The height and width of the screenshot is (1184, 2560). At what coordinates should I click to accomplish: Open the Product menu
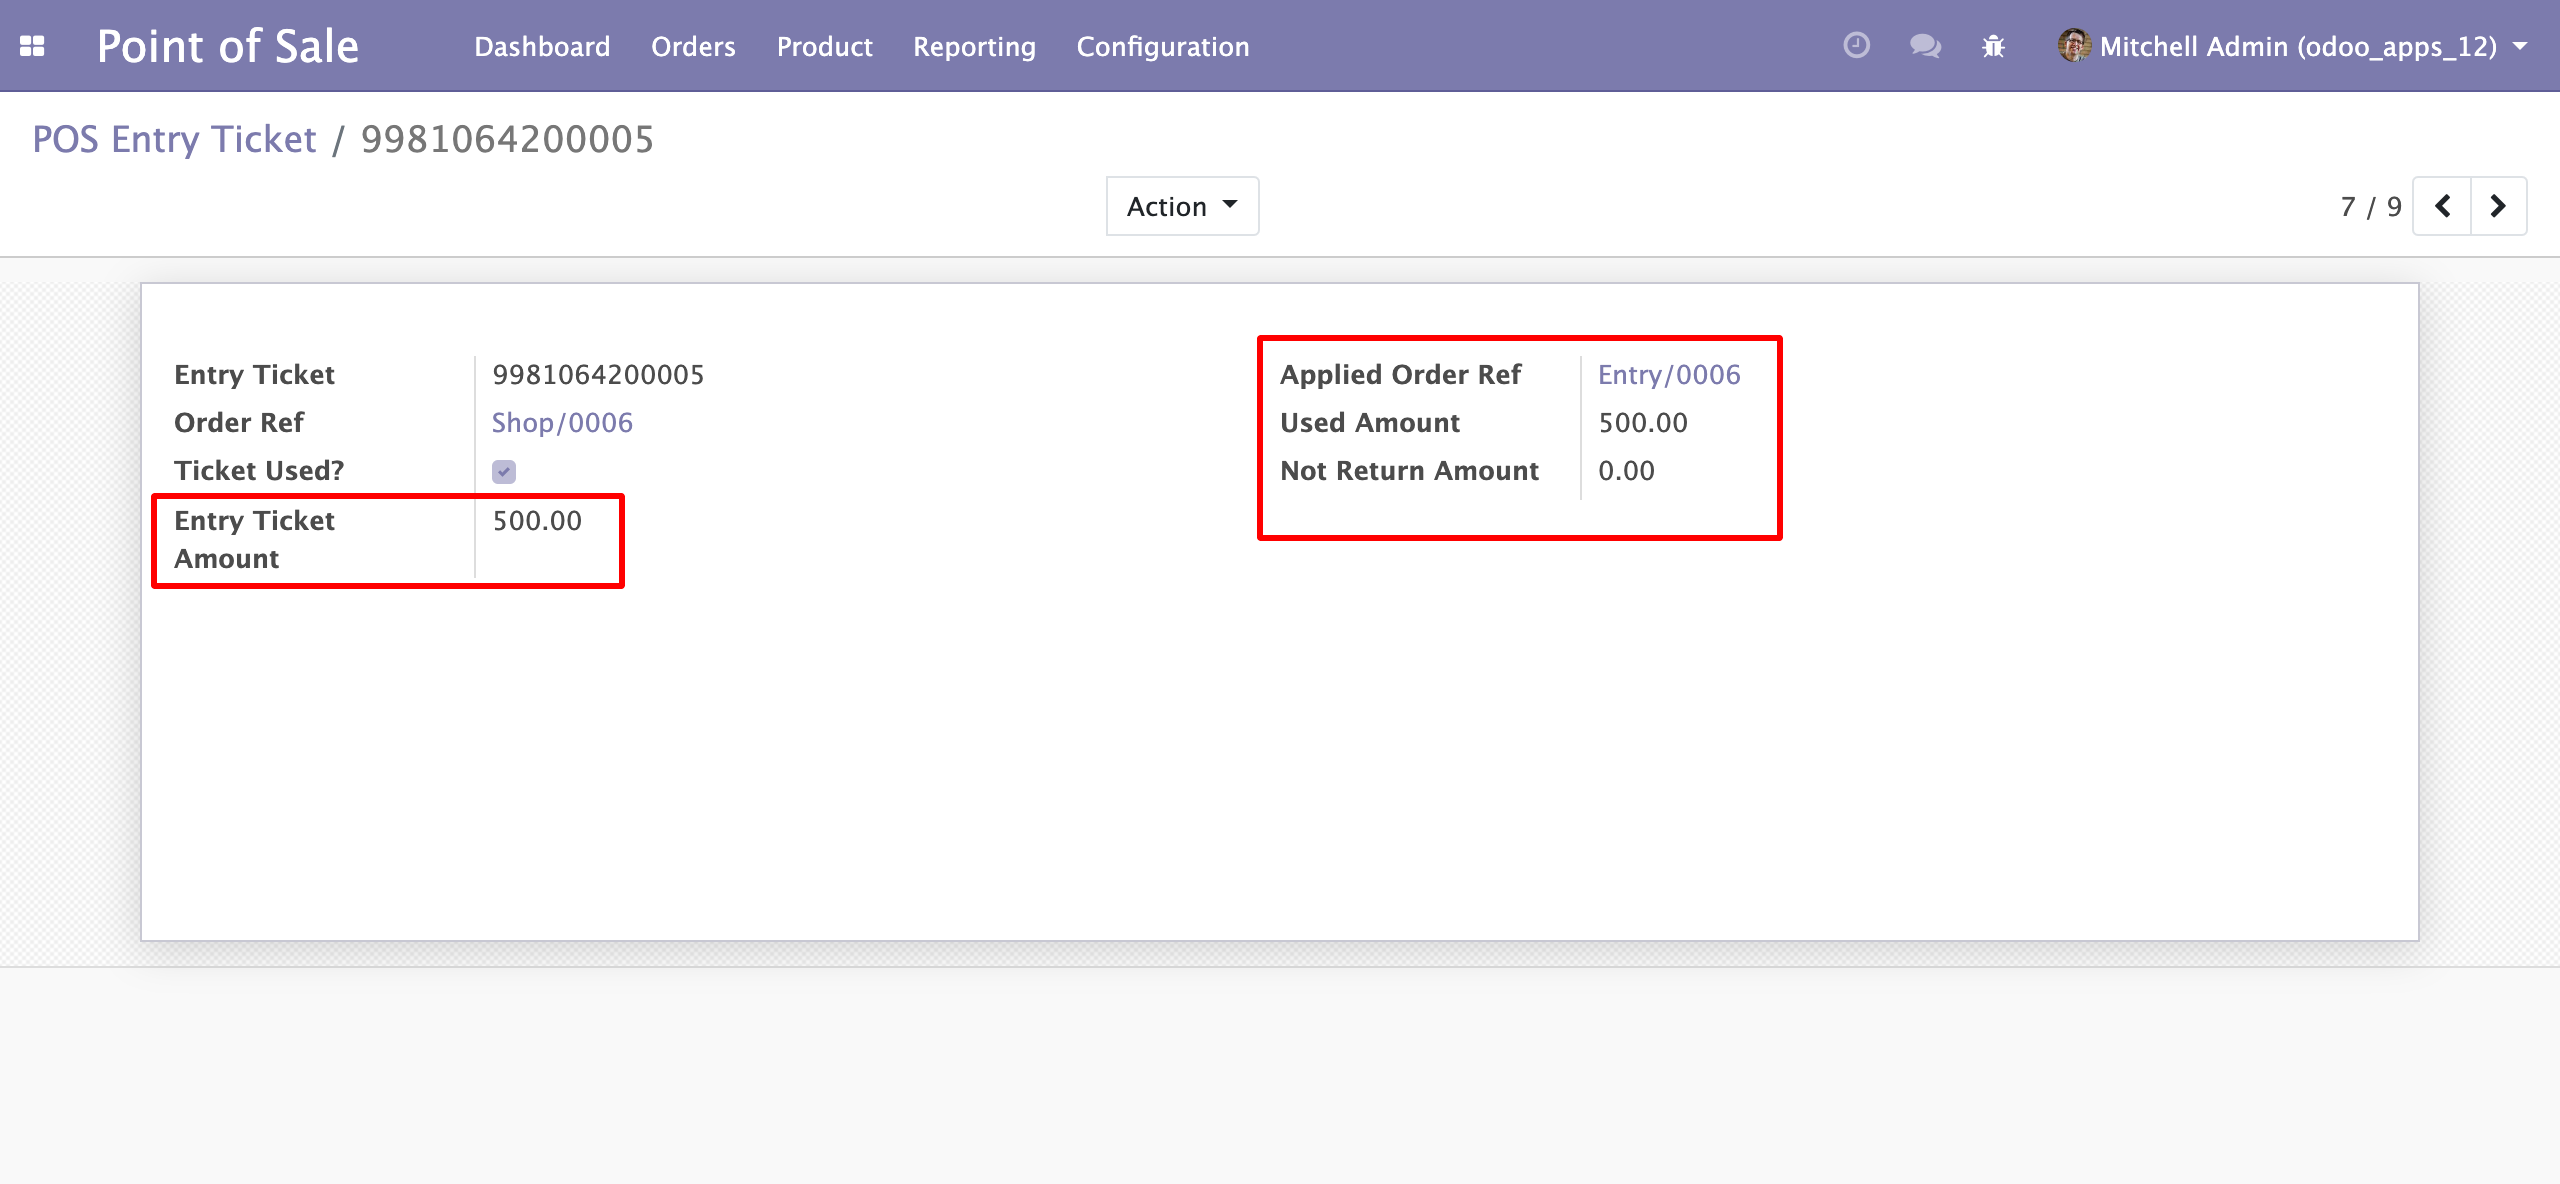click(824, 46)
